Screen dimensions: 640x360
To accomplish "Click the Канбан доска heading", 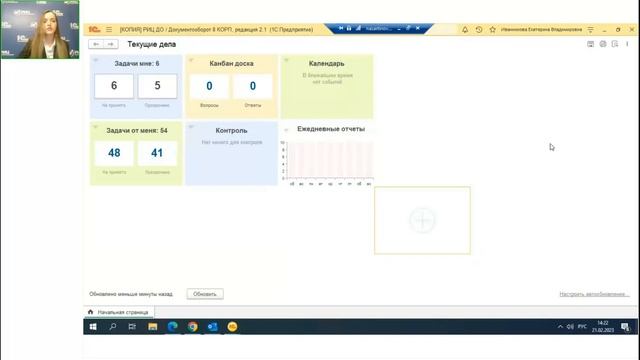I will [x=231, y=64].
